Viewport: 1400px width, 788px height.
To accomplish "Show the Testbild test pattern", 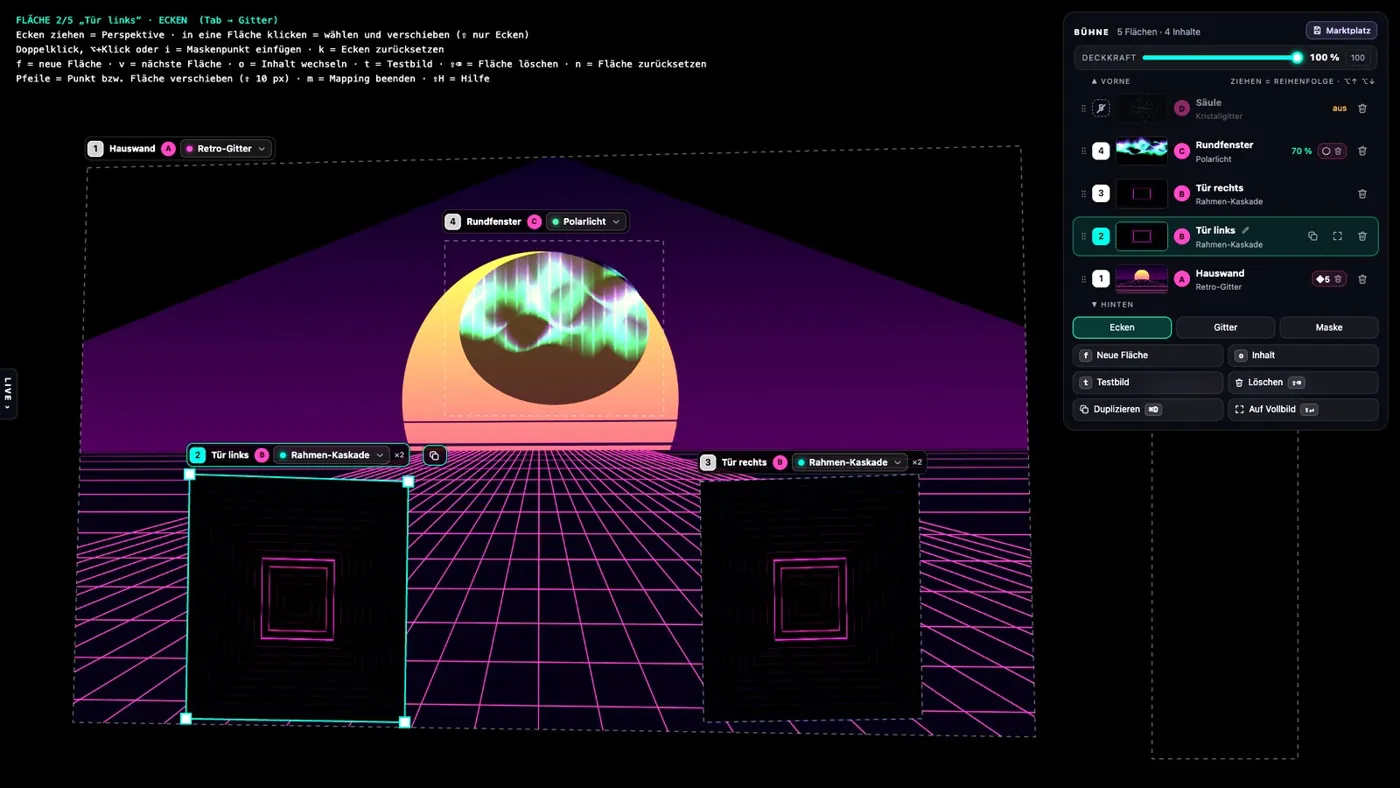I will (x=1148, y=382).
